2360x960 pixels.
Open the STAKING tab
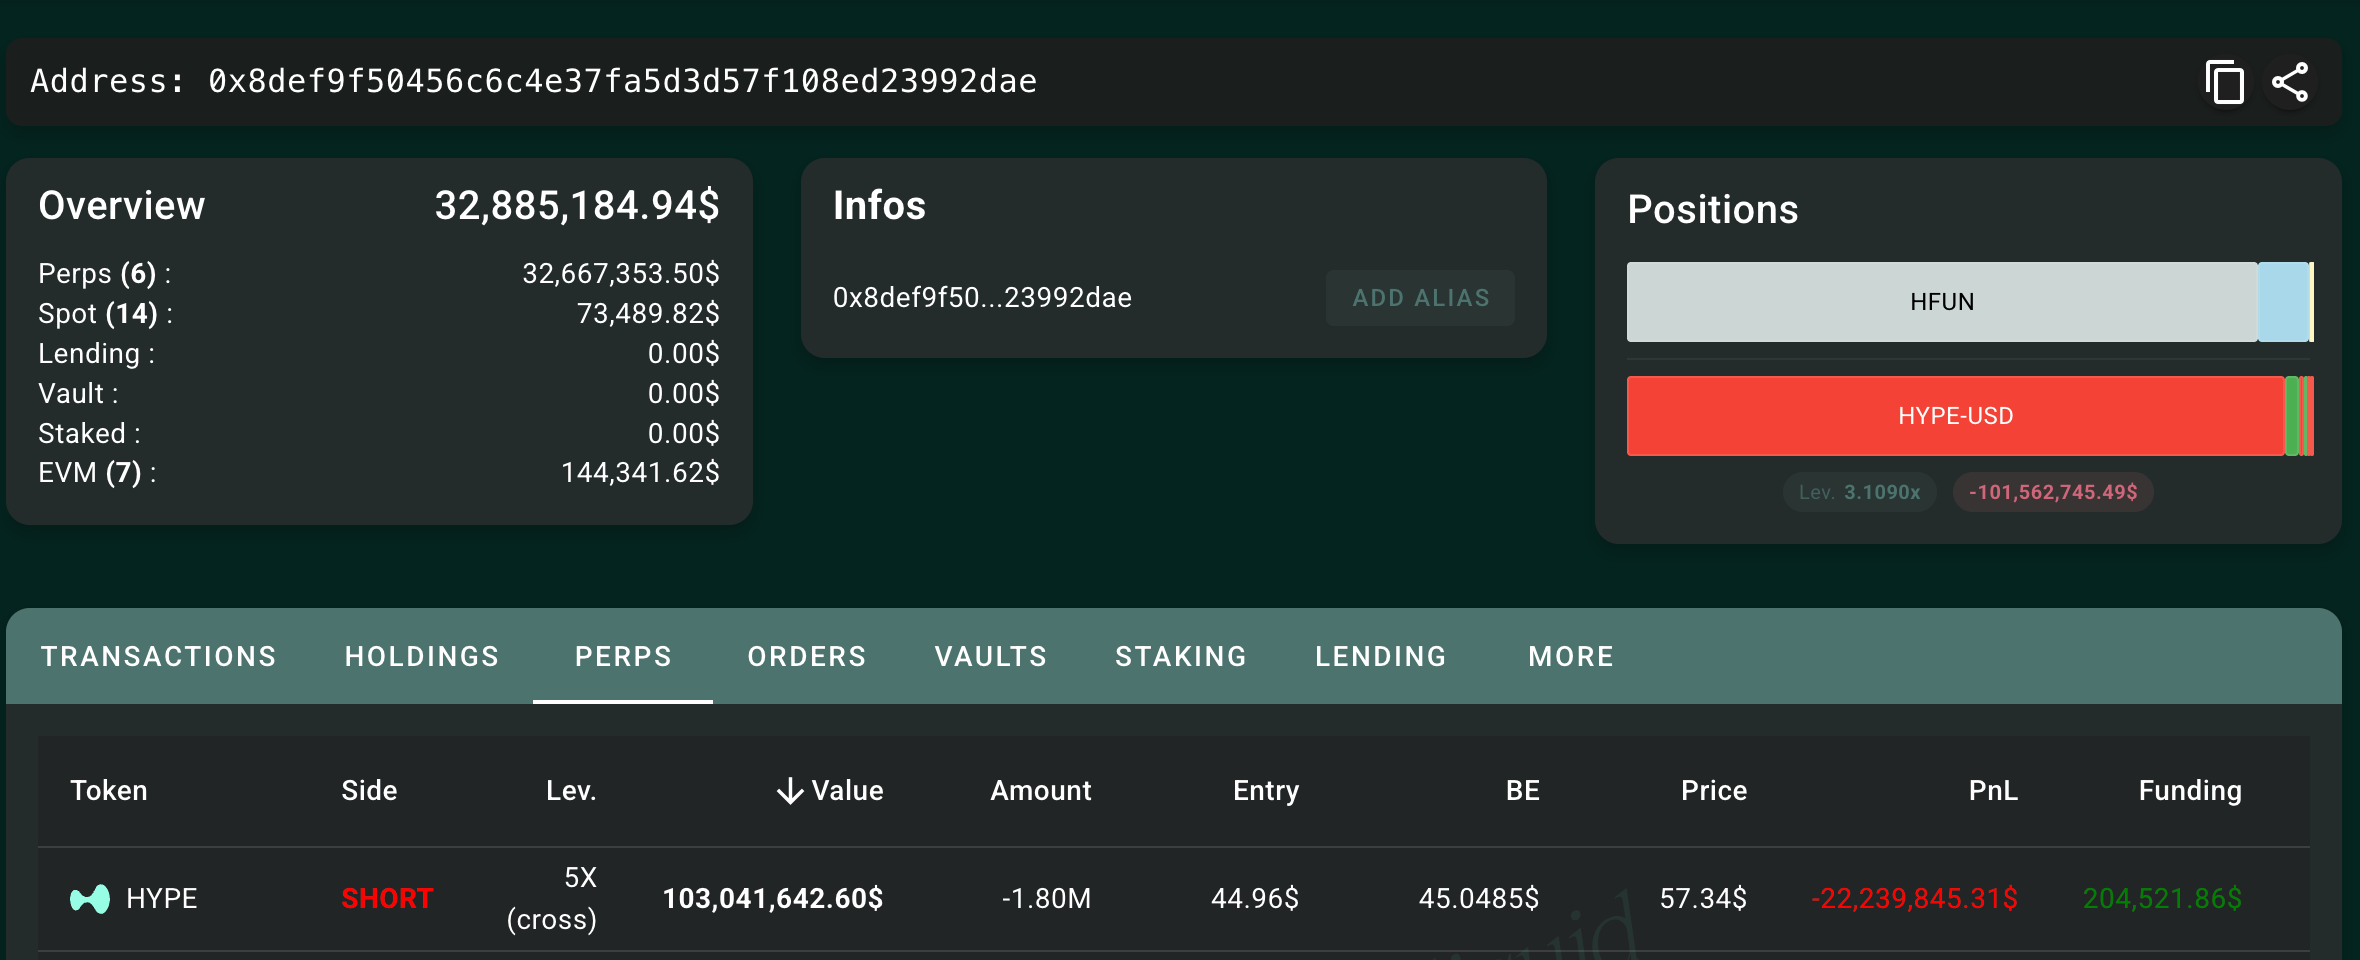click(x=1181, y=656)
